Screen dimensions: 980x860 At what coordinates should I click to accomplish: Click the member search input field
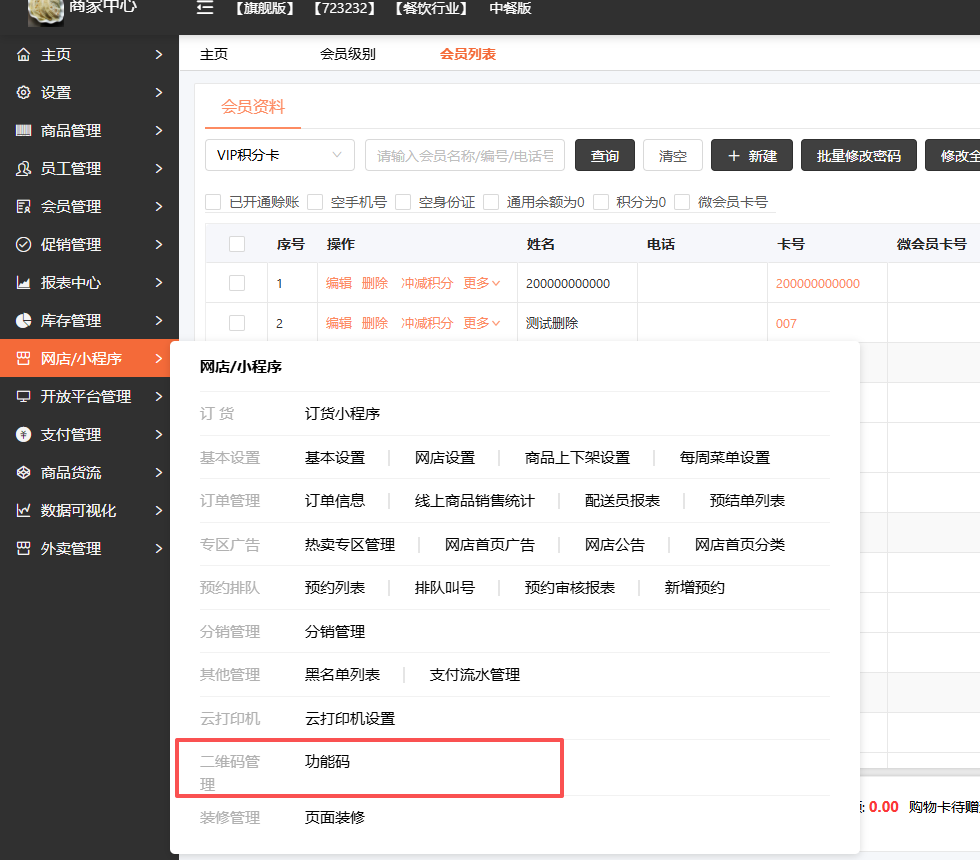[464, 155]
